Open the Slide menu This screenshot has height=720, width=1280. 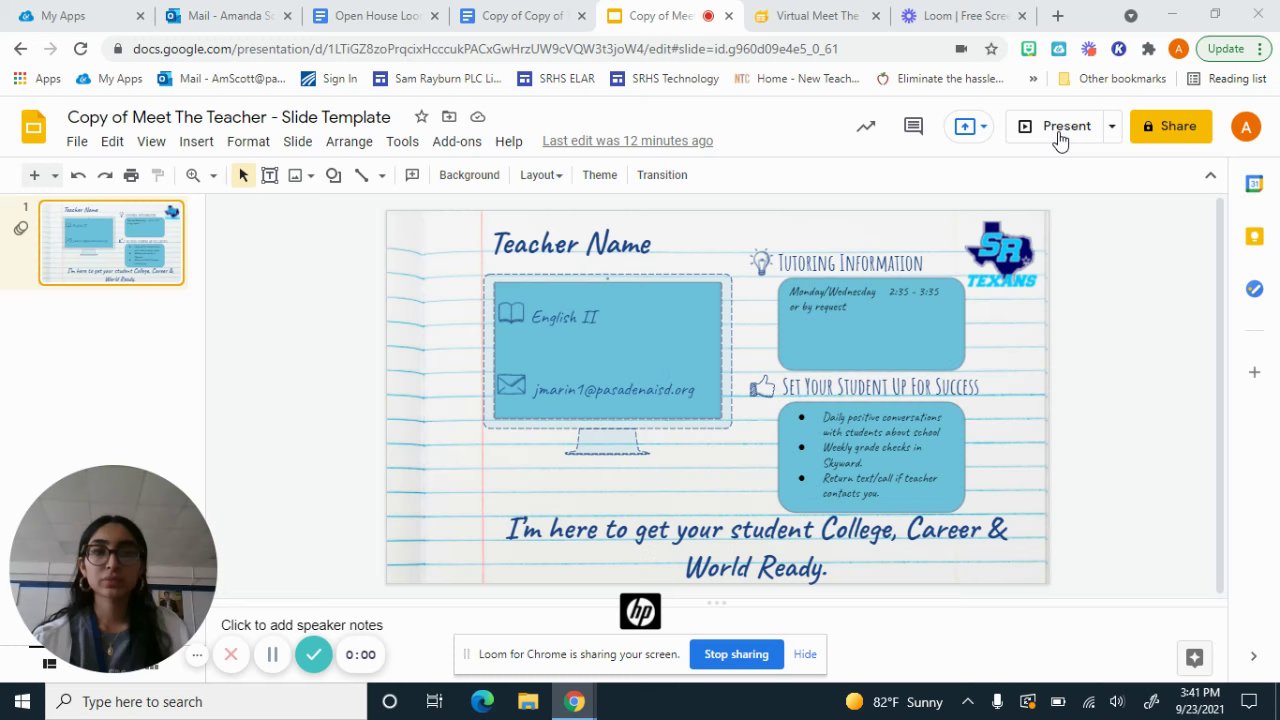(298, 141)
